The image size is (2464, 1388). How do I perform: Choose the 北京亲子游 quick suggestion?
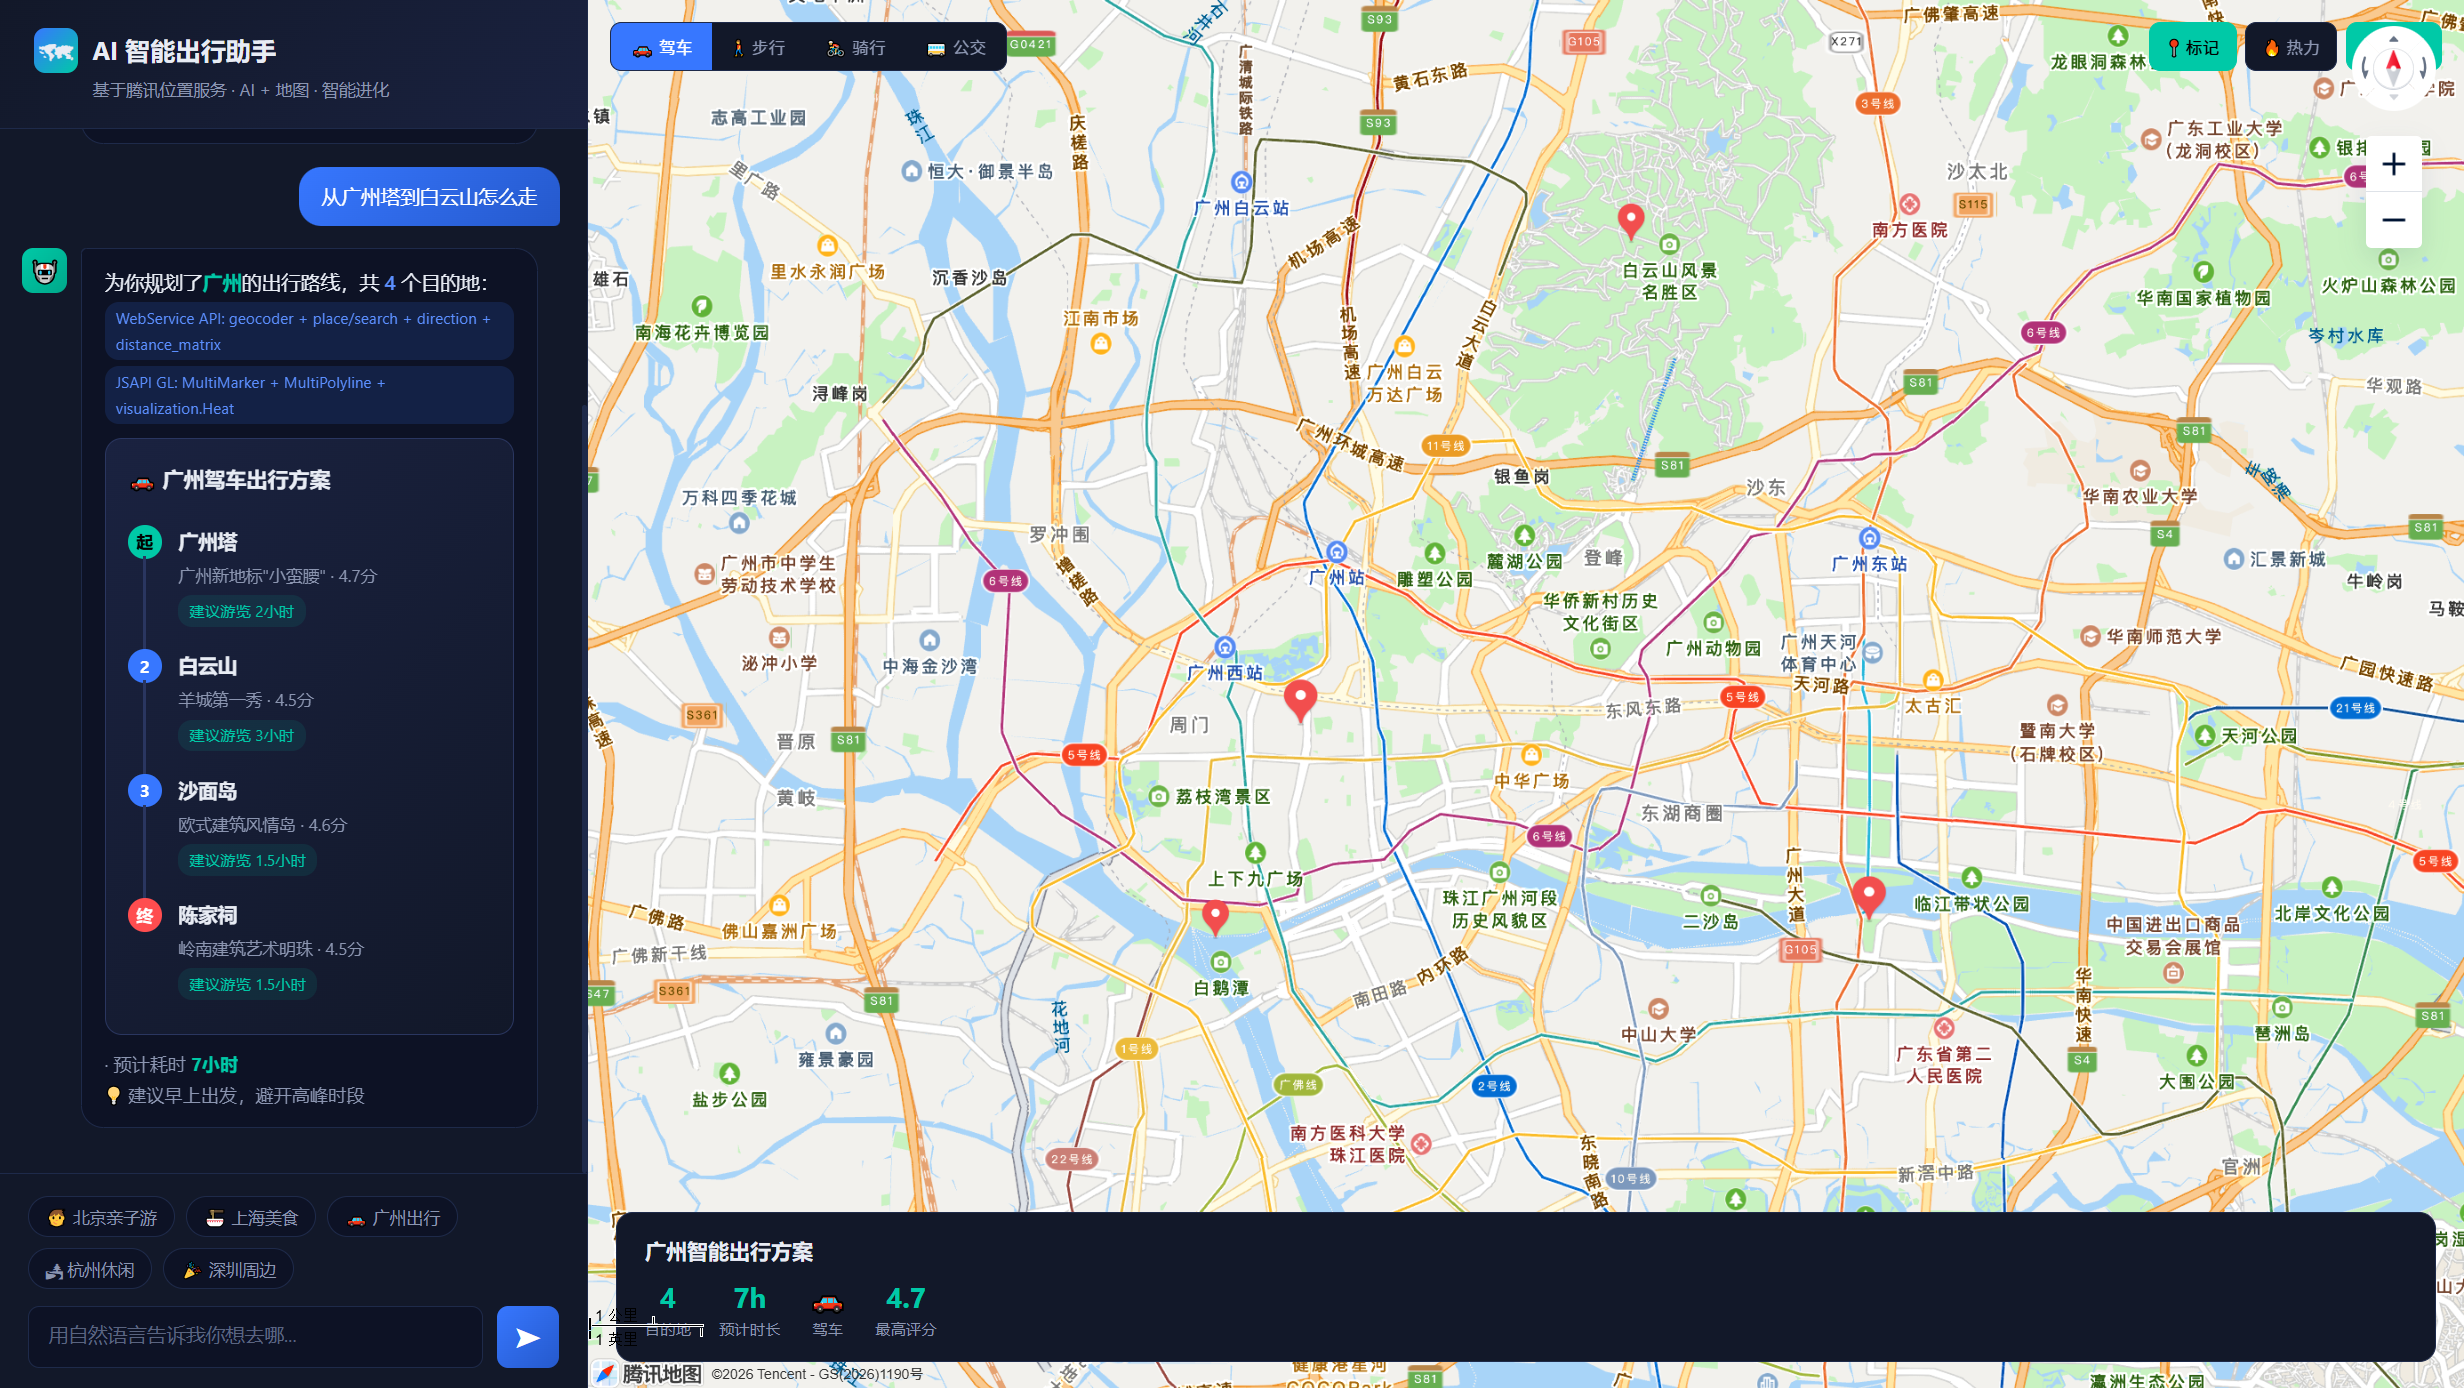[x=101, y=1217]
